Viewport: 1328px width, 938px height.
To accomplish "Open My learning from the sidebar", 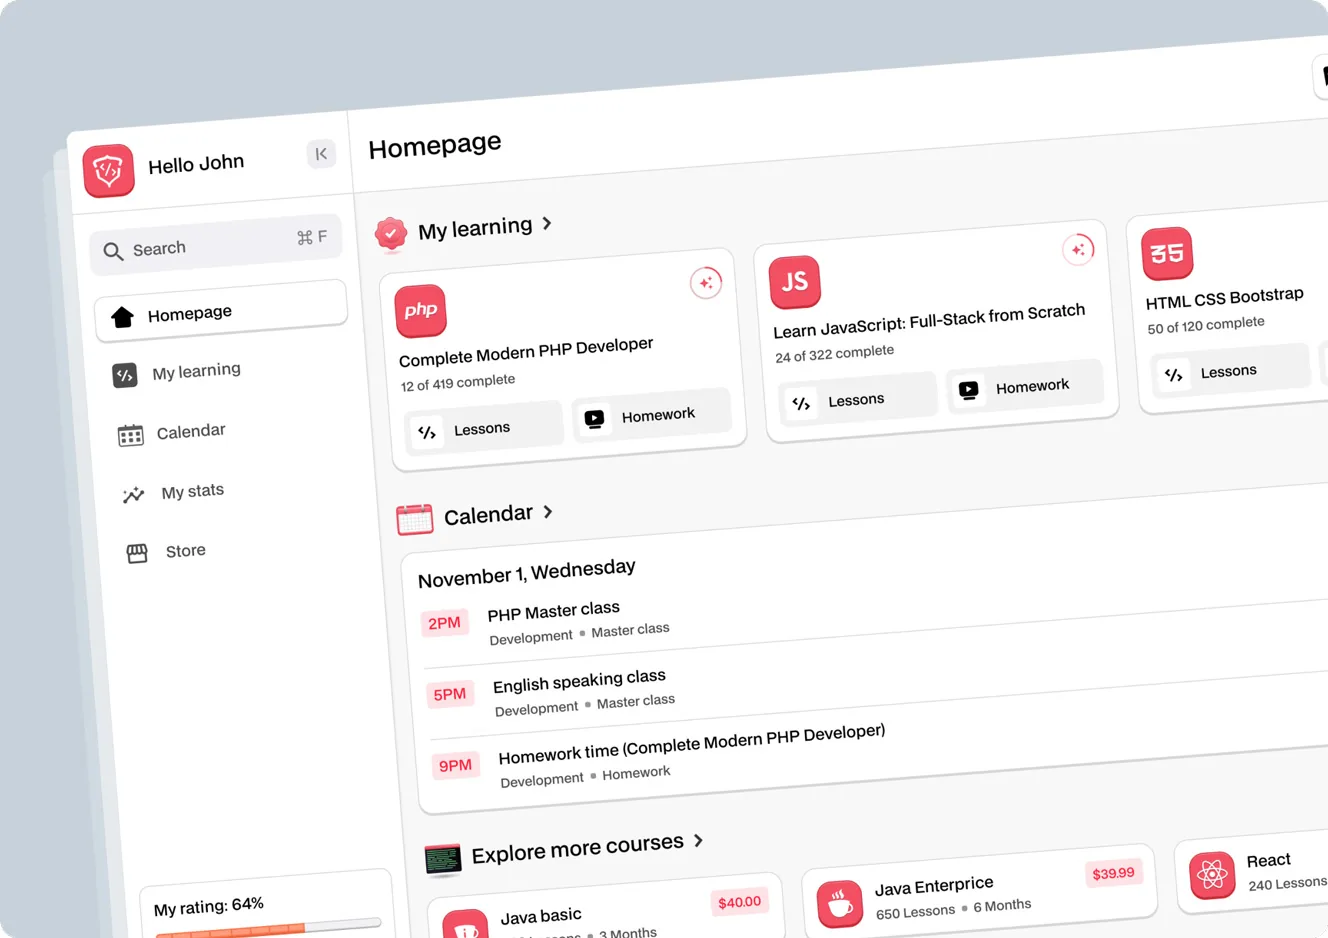I will pyautogui.click(x=196, y=371).
